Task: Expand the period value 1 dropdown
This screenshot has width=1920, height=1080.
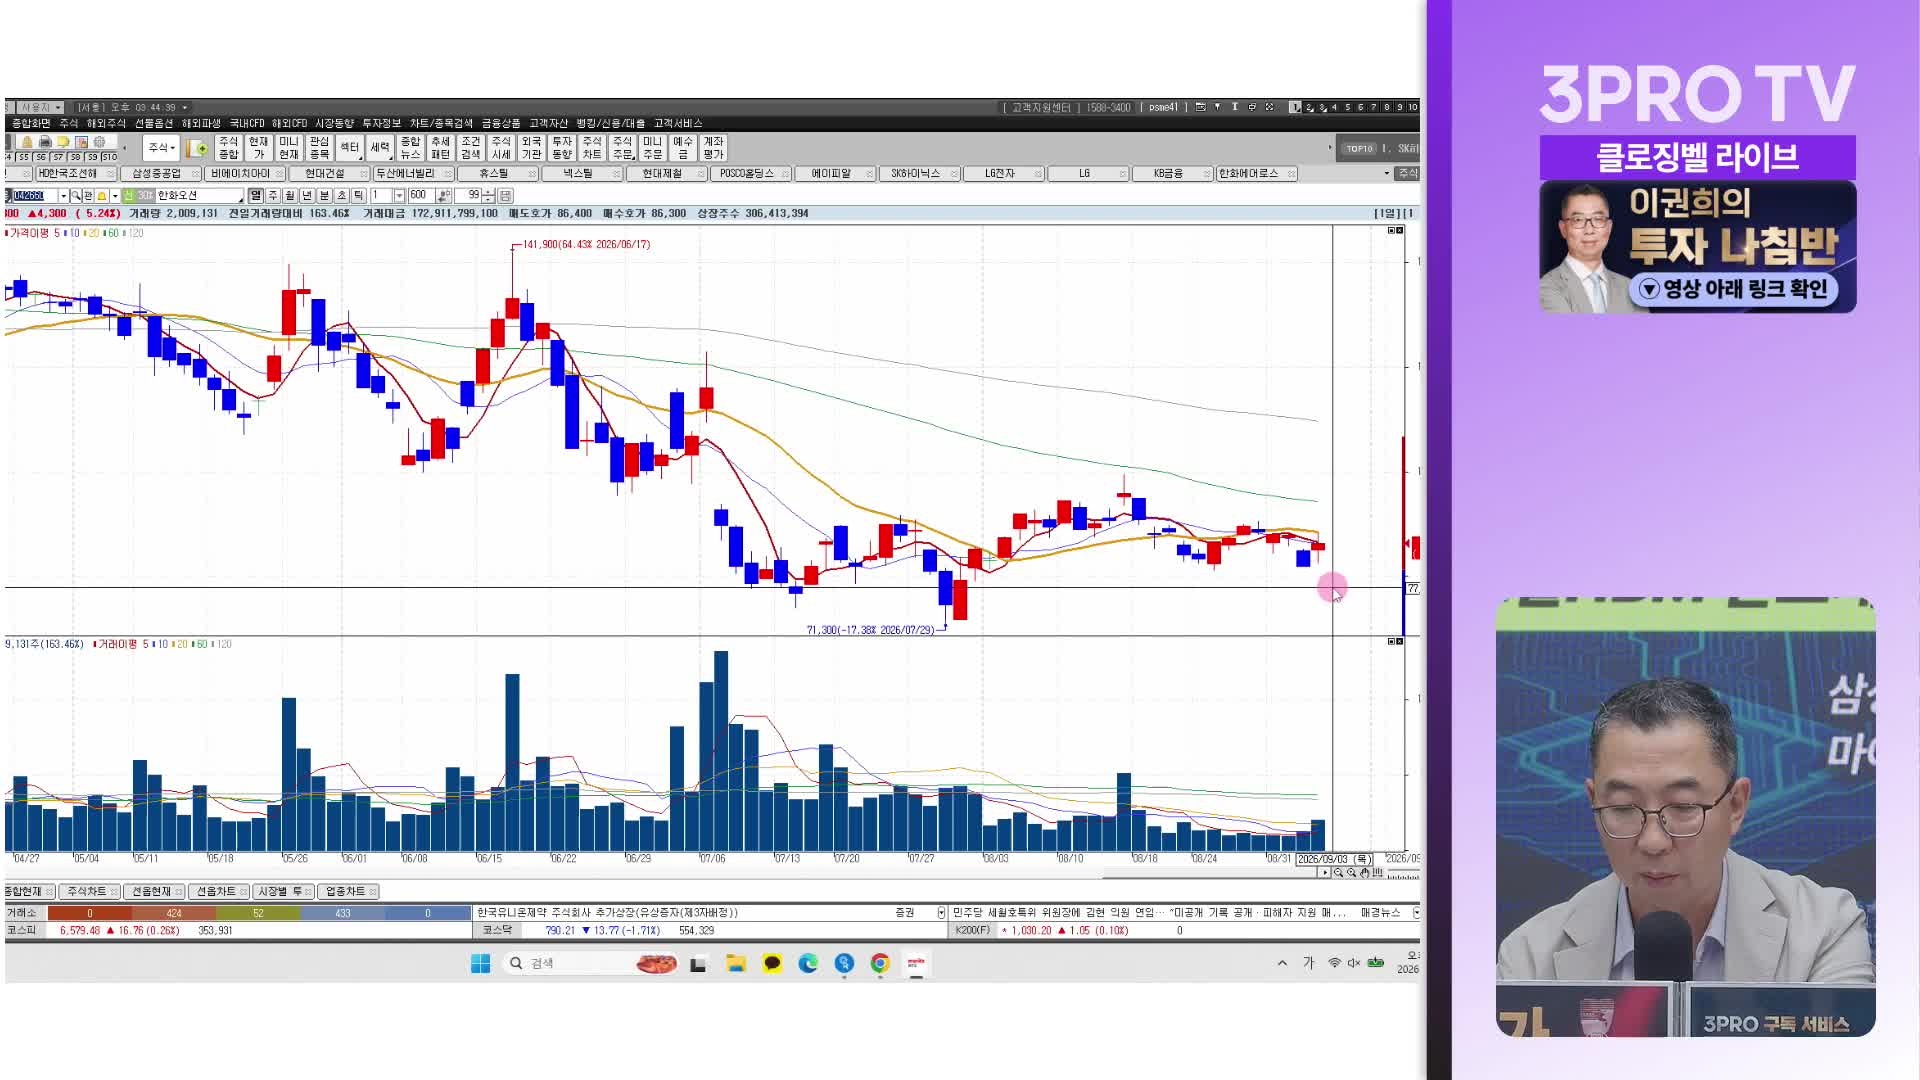Action: click(399, 196)
